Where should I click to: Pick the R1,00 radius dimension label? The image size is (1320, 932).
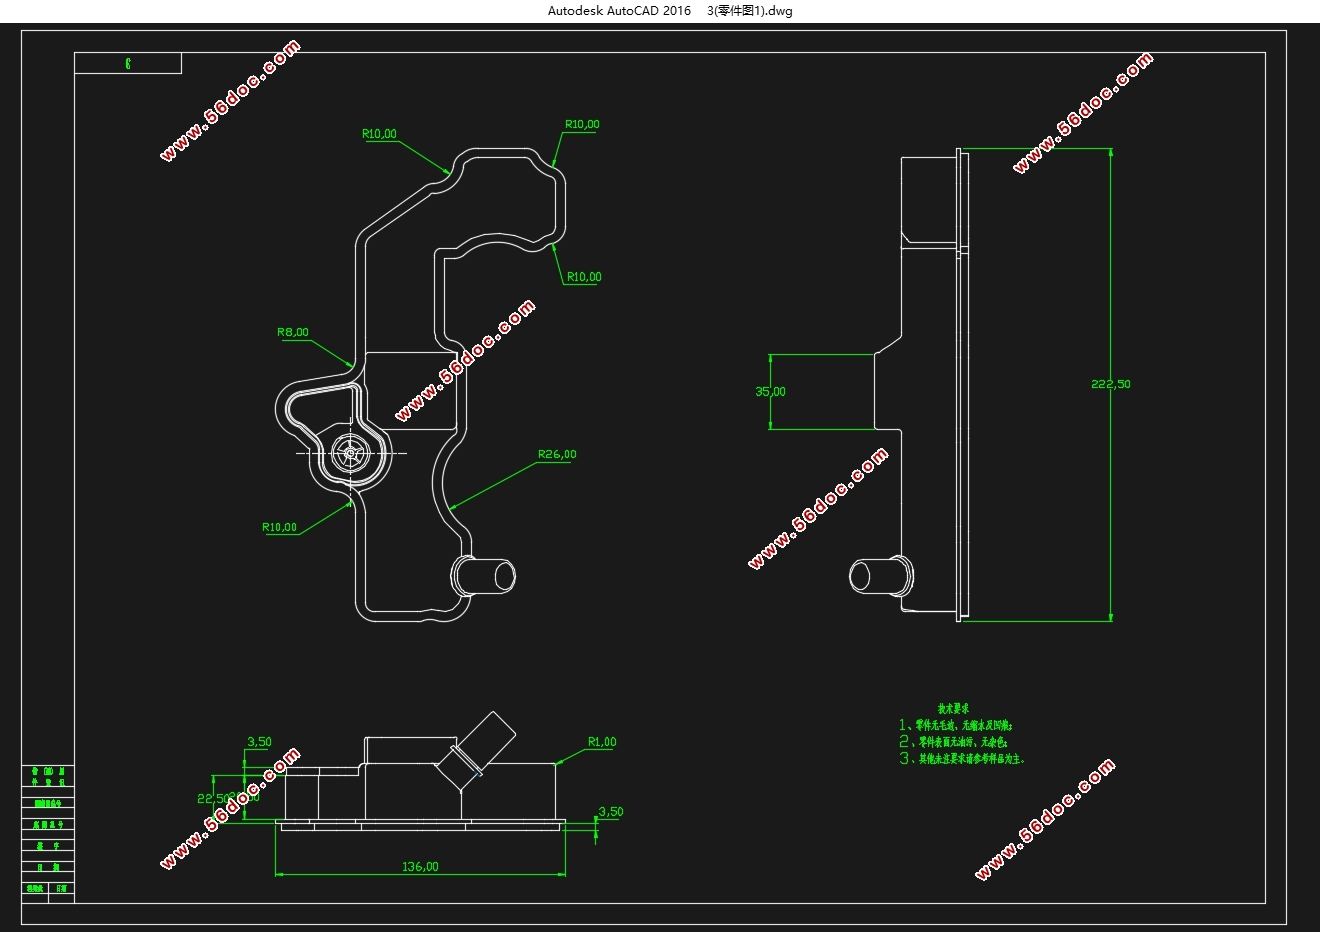602,742
